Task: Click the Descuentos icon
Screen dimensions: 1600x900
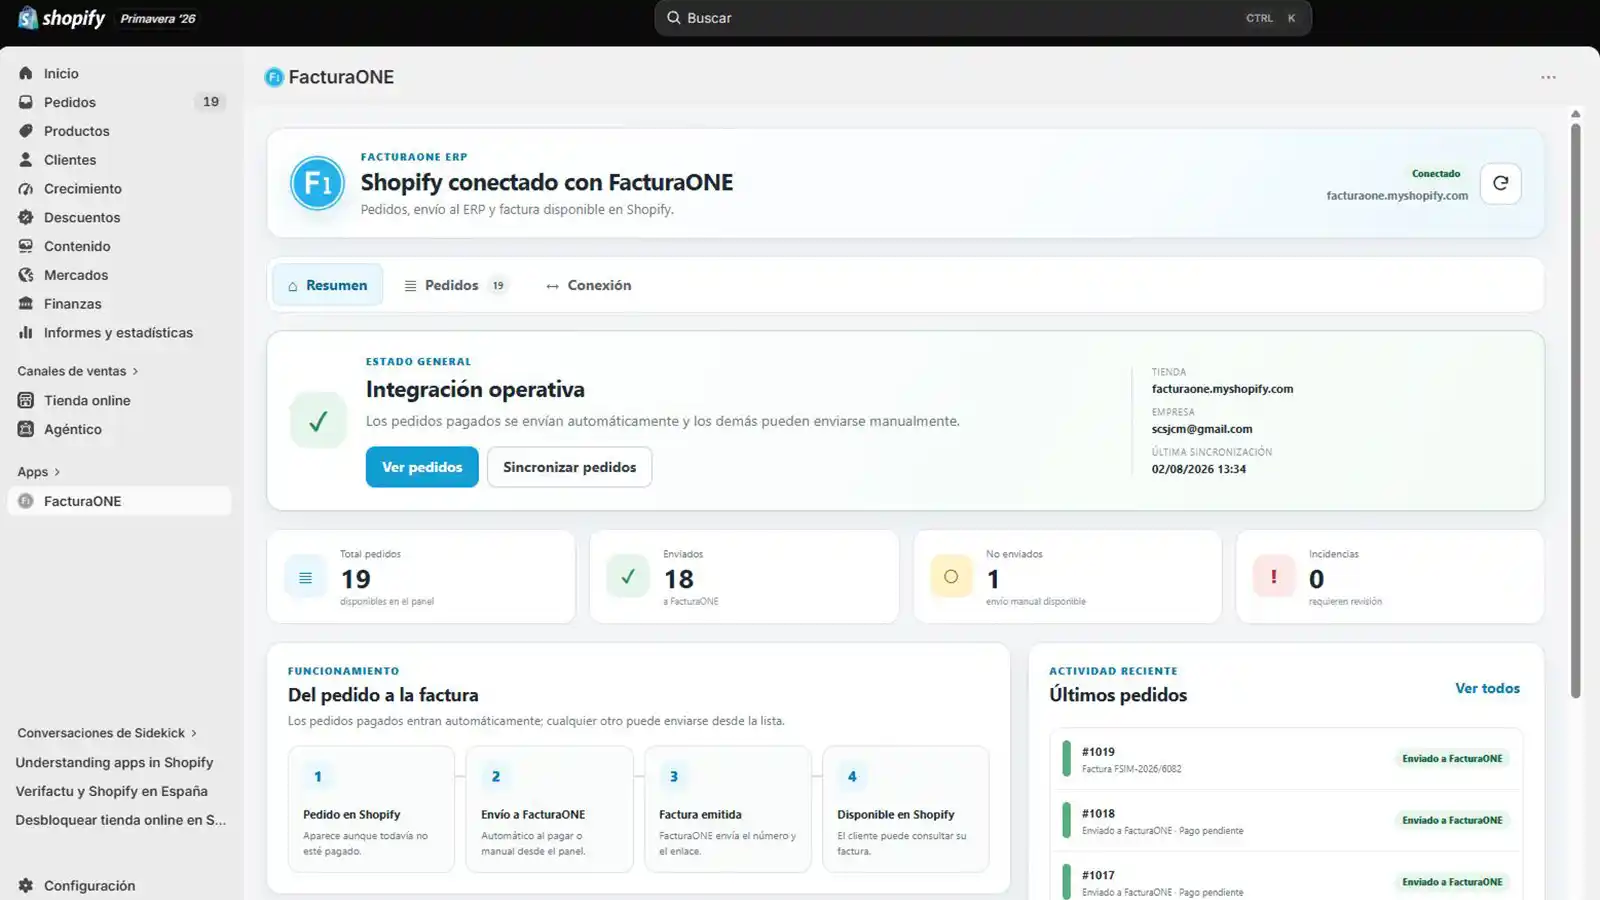Action: (x=26, y=217)
